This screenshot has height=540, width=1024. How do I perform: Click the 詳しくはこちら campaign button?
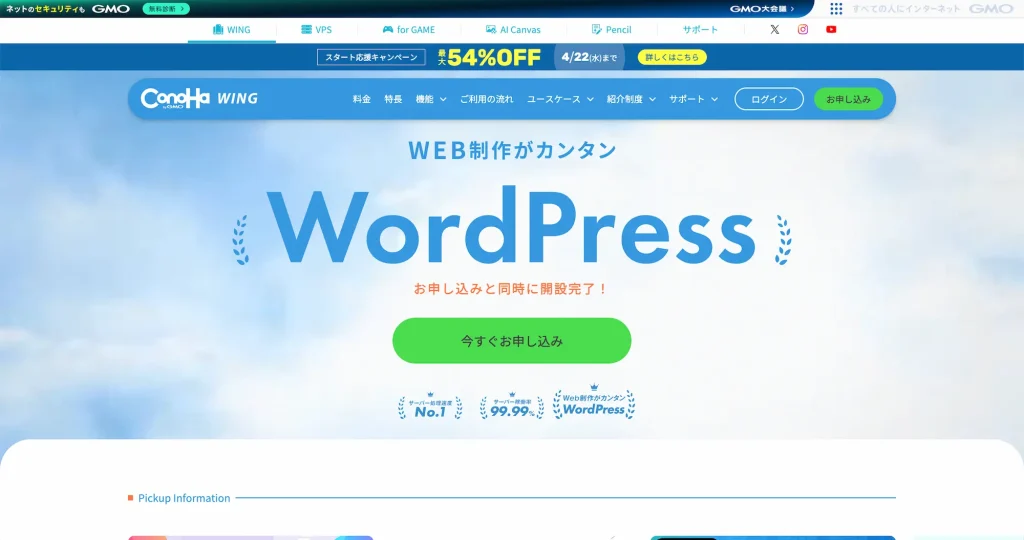click(672, 57)
